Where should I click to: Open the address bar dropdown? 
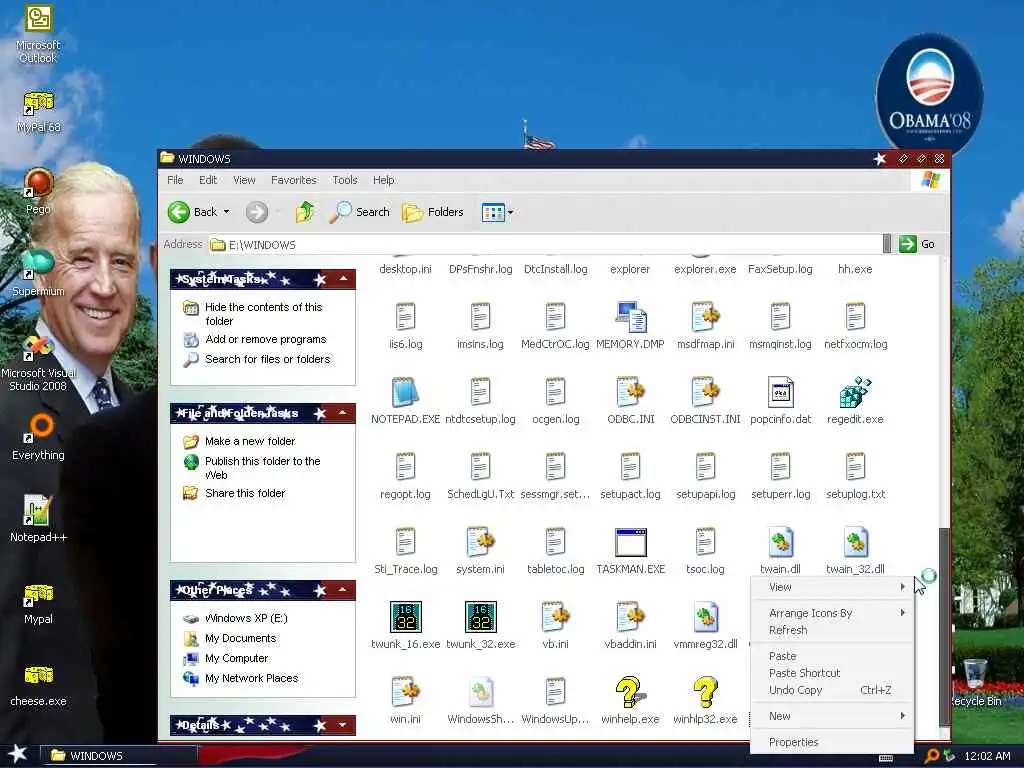886,244
